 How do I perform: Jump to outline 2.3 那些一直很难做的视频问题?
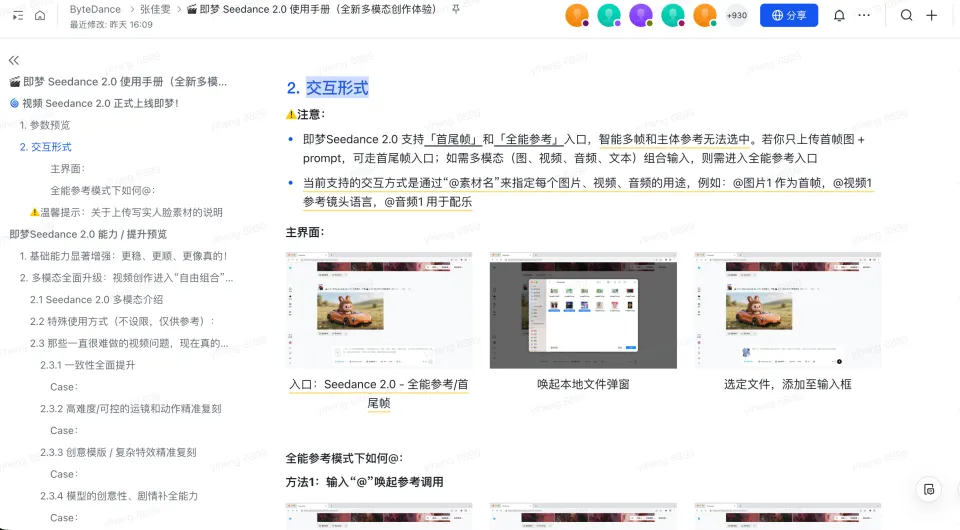[x=129, y=343]
